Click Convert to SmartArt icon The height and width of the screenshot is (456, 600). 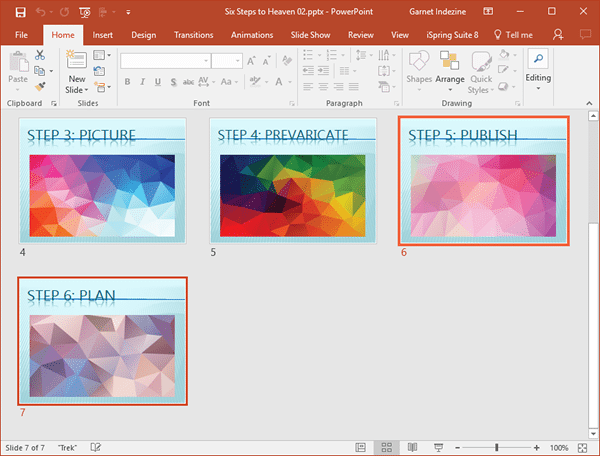tap(384, 87)
